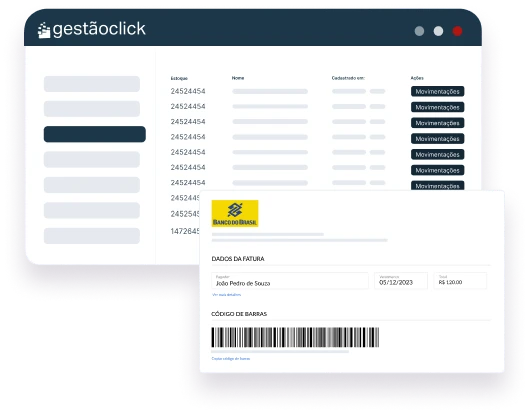Click the white middle window dot
Screen dimensions: 529x414
coord(438,31)
